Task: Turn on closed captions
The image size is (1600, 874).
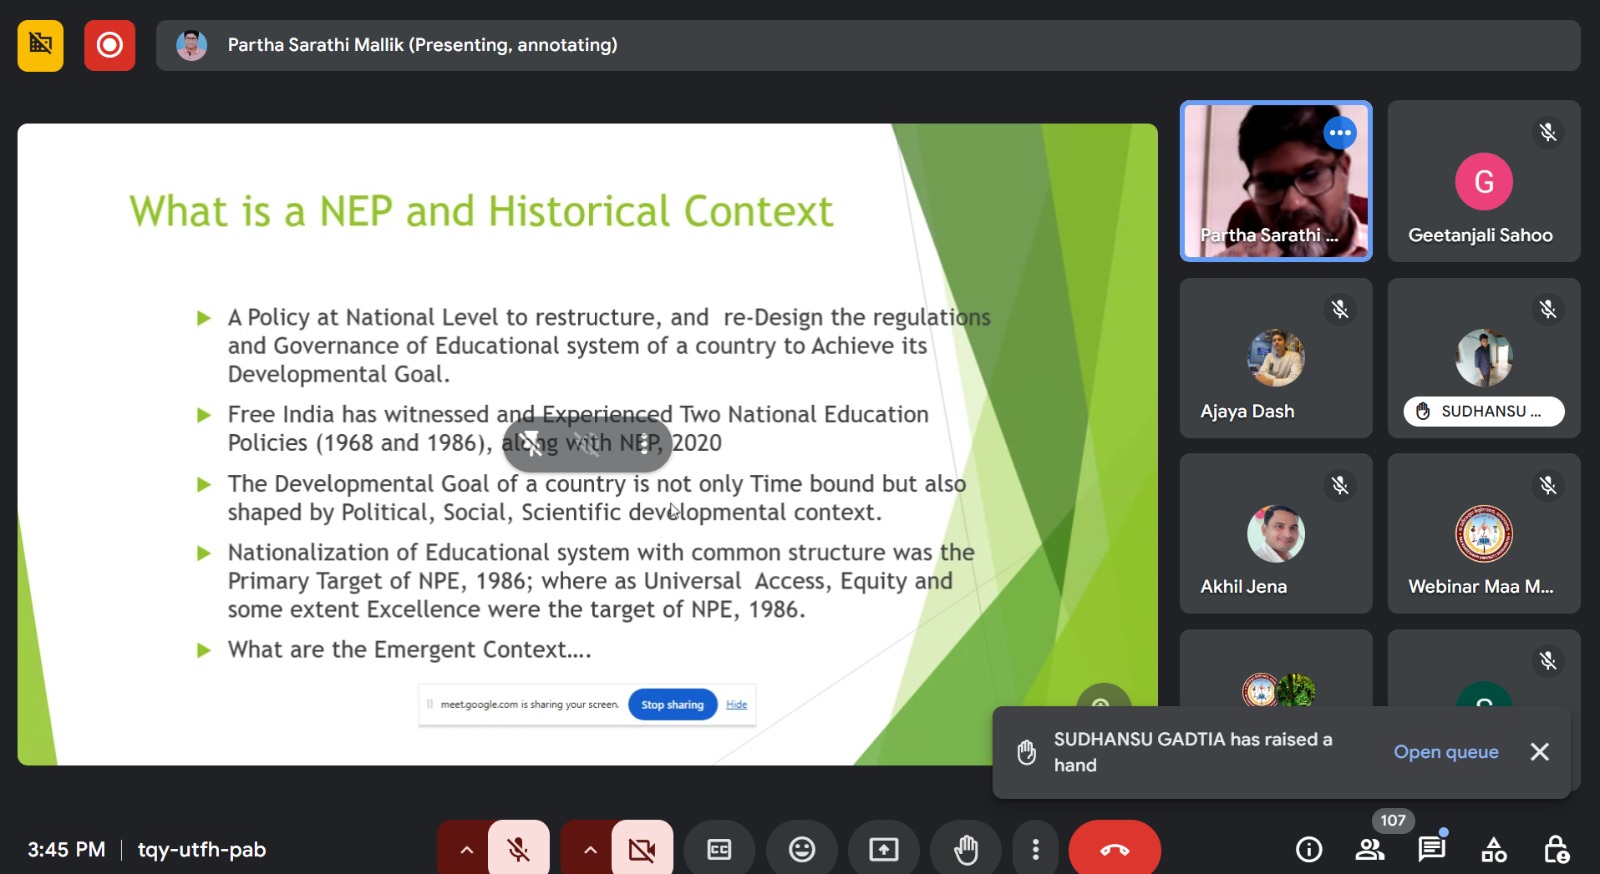Action: tap(719, 849)
